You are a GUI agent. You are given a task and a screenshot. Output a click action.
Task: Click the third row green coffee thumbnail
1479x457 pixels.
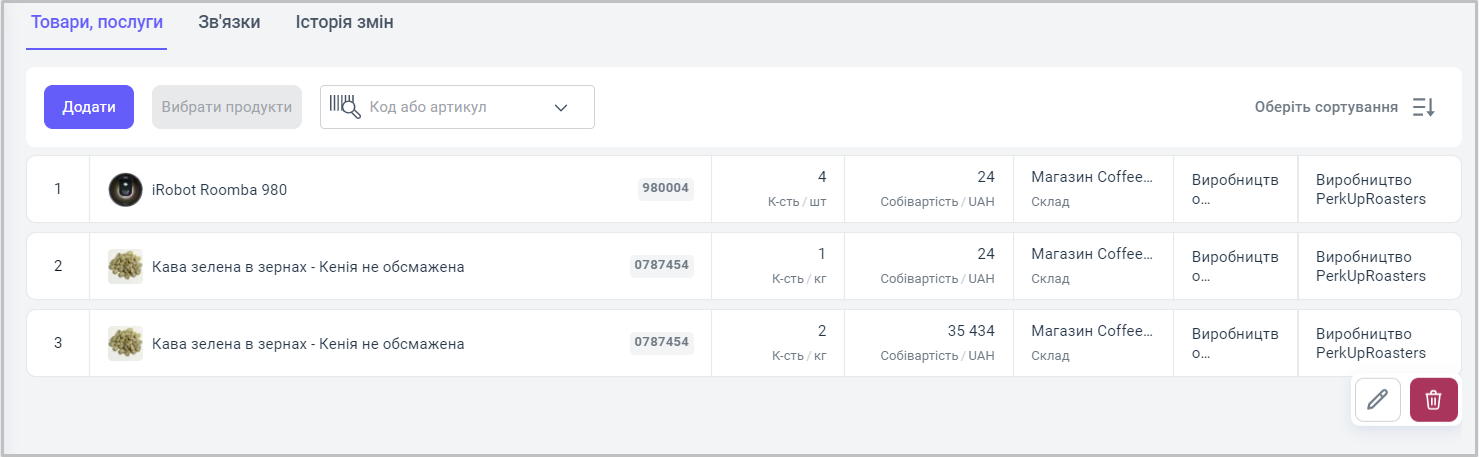pos(125,343)
